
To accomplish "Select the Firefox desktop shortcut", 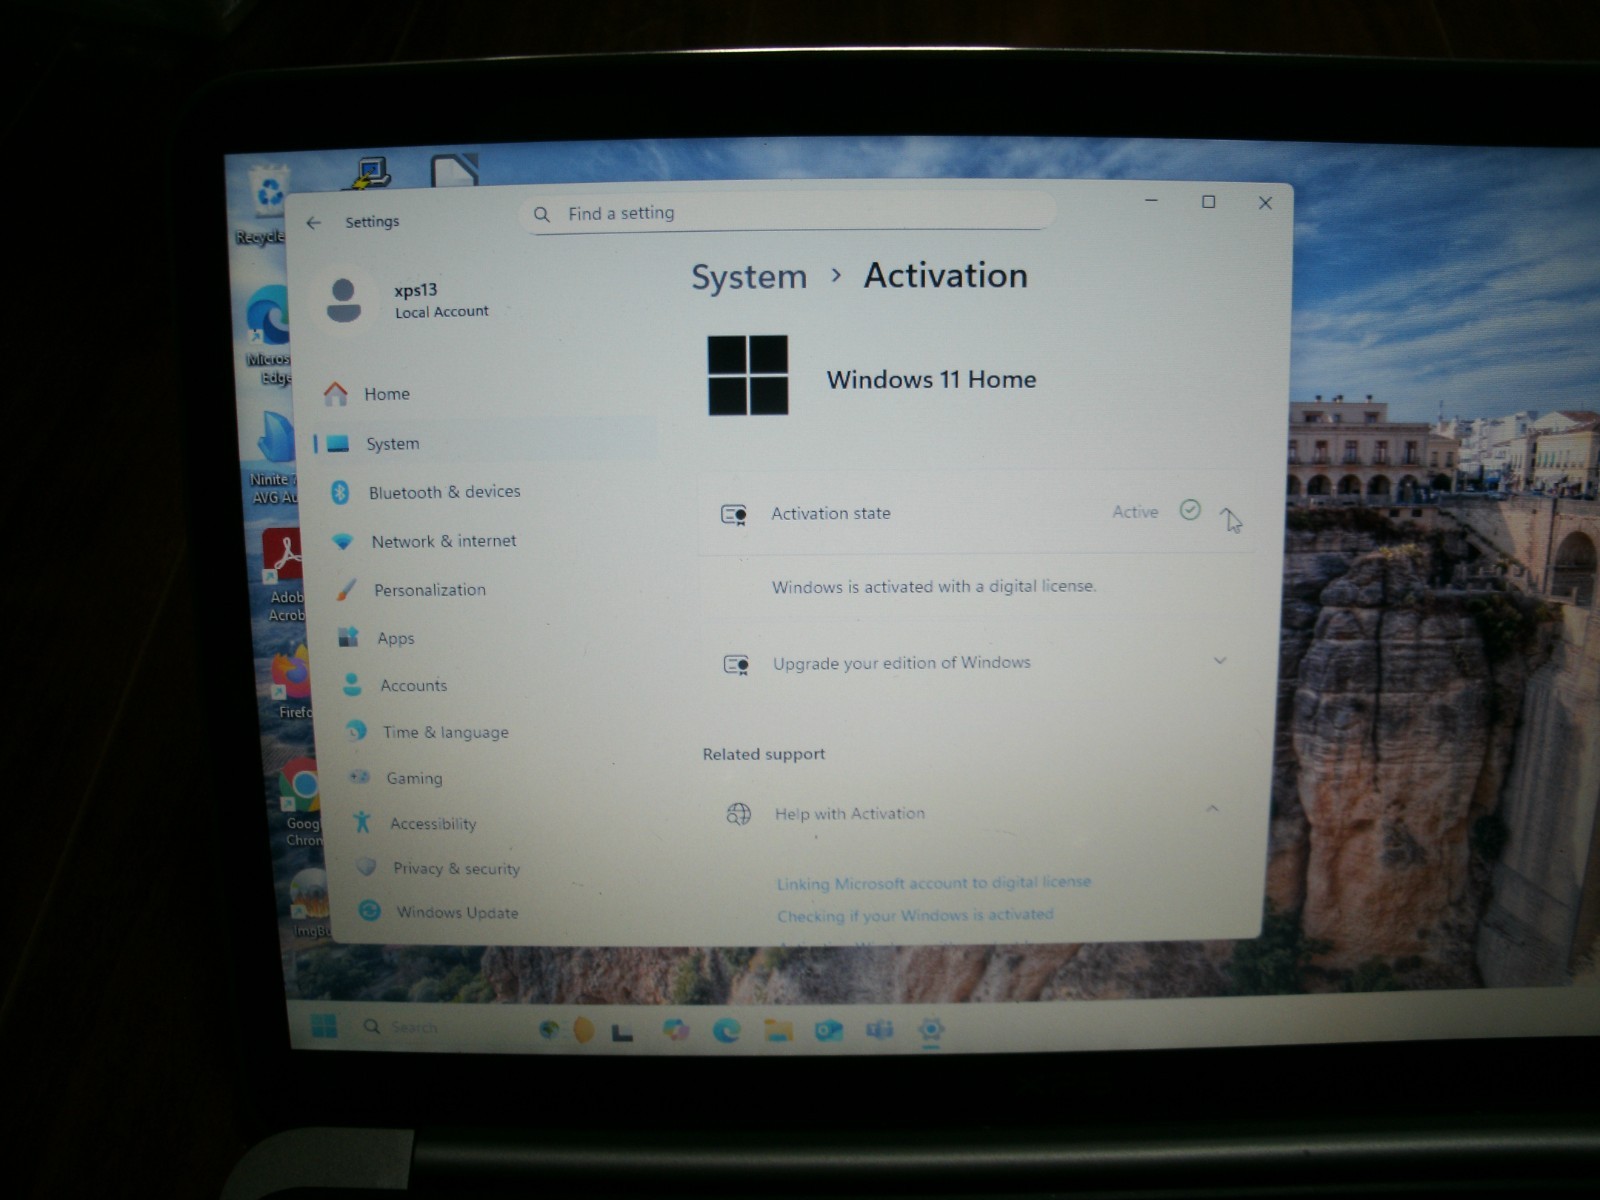I will pos(292,683).
